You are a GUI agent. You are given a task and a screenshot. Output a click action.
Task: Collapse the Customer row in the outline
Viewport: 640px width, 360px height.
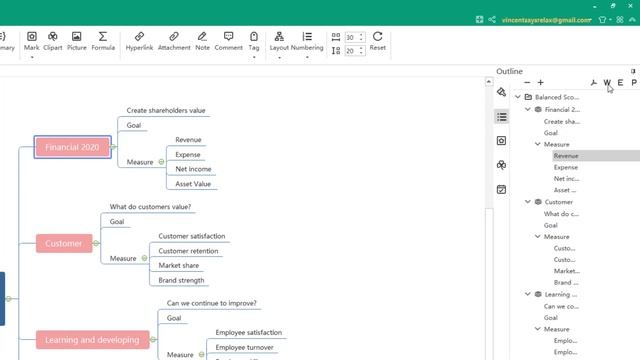click(x=527, y=202)
